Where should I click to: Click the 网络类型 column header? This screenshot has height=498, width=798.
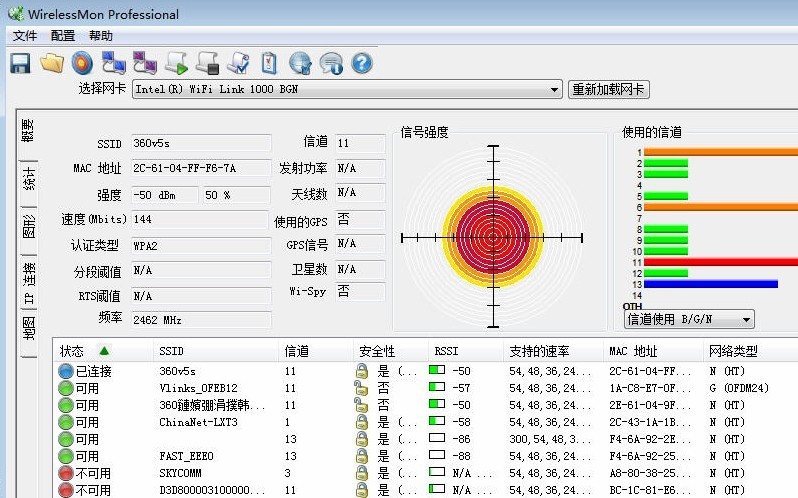(751, 351)
